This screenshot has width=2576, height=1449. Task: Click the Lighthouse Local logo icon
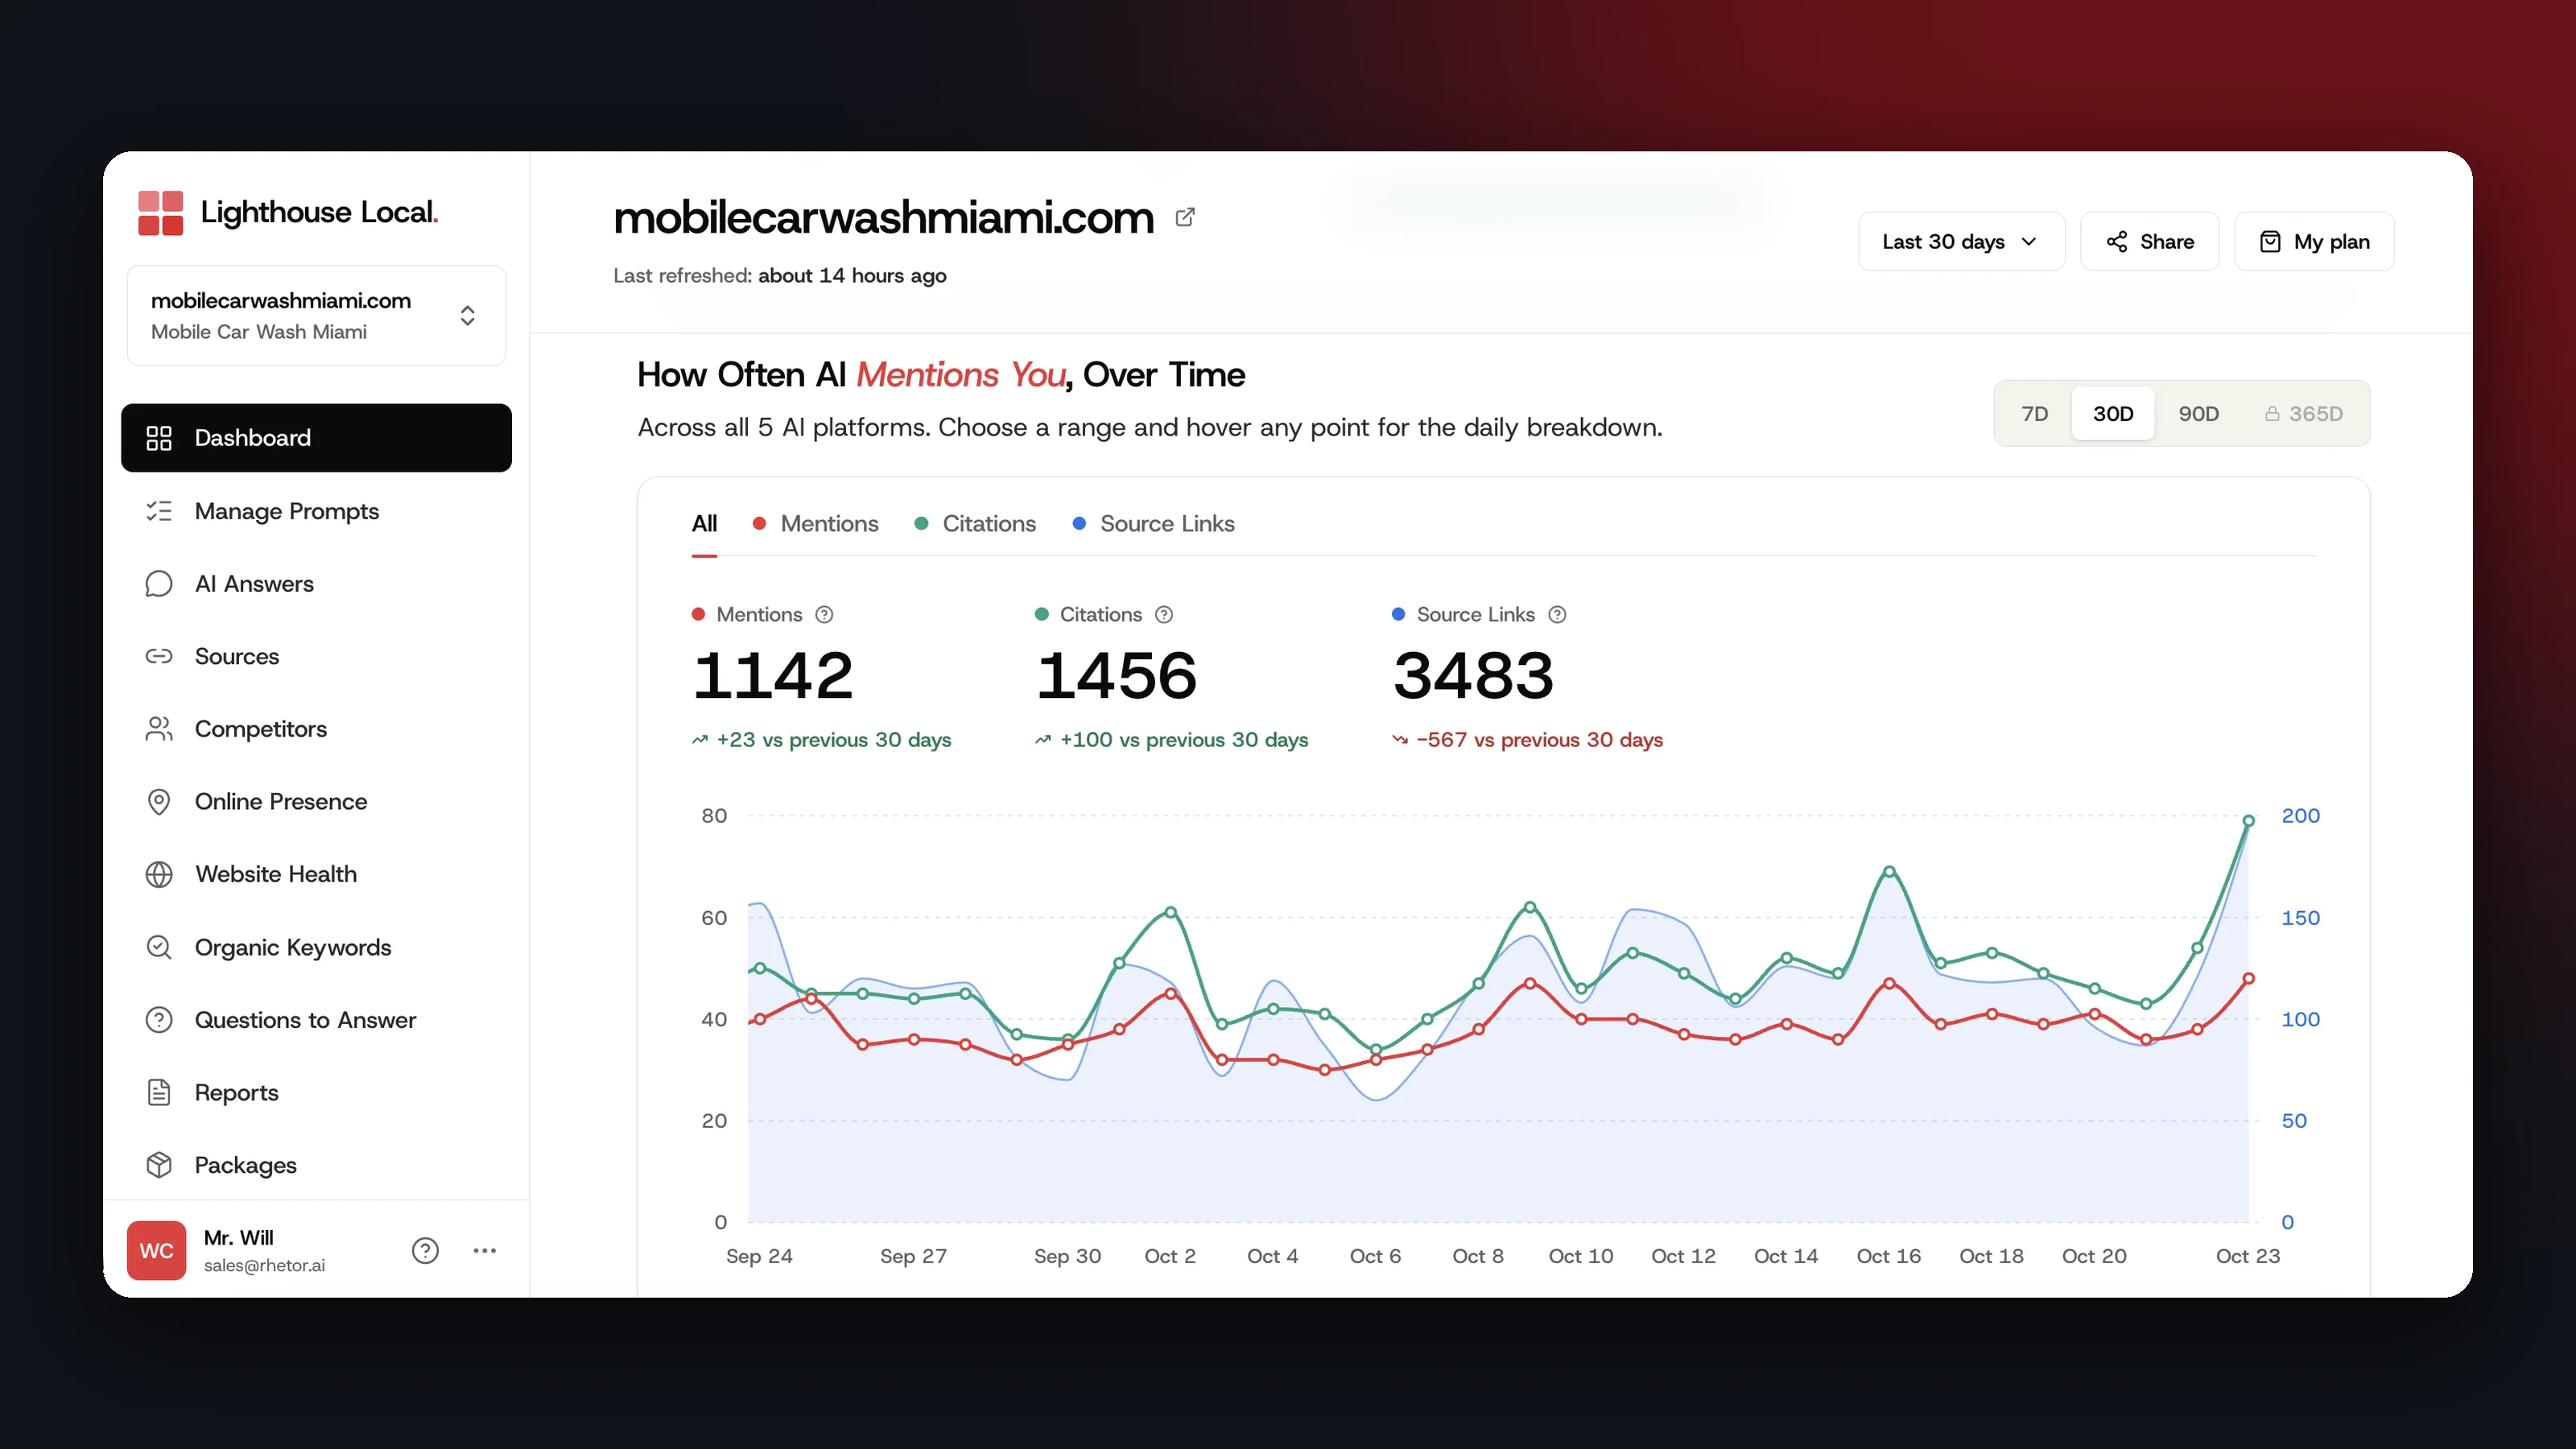click(160, 212)
